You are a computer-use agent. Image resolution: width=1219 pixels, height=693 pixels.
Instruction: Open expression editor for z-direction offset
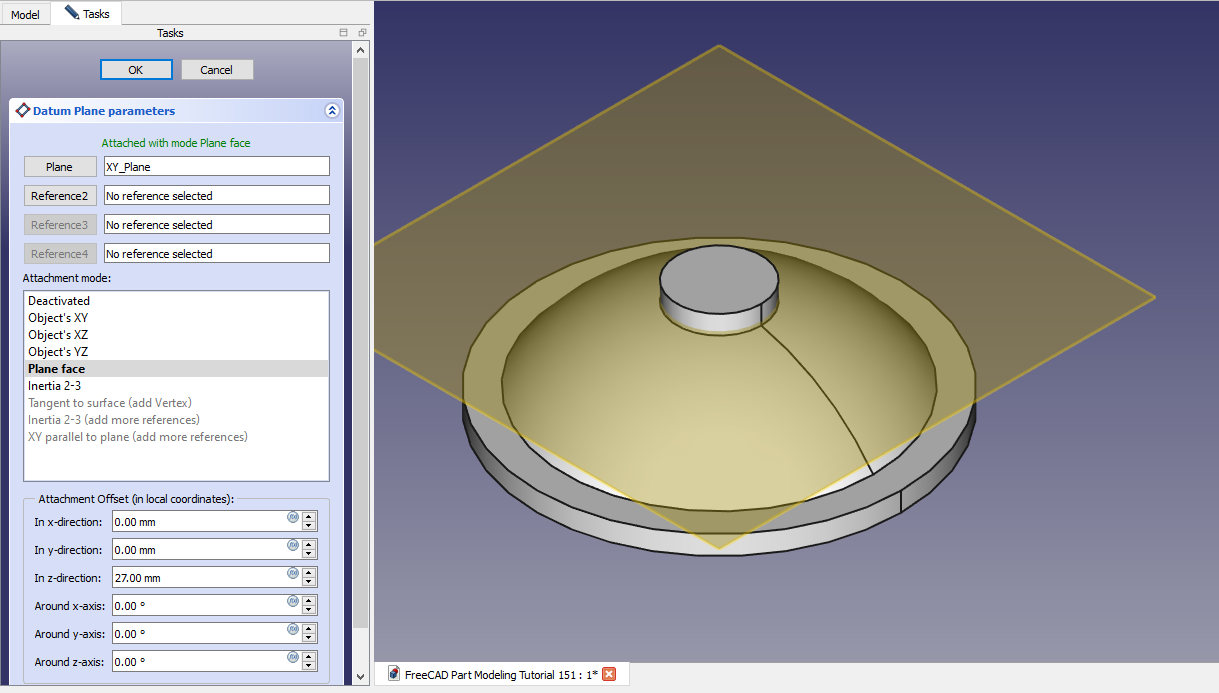[293, 574]
